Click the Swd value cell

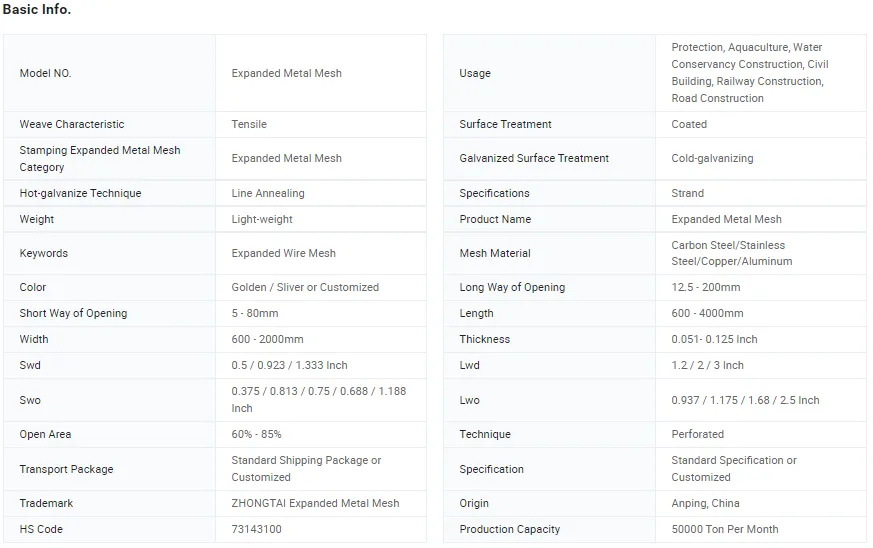pos(289,365)
